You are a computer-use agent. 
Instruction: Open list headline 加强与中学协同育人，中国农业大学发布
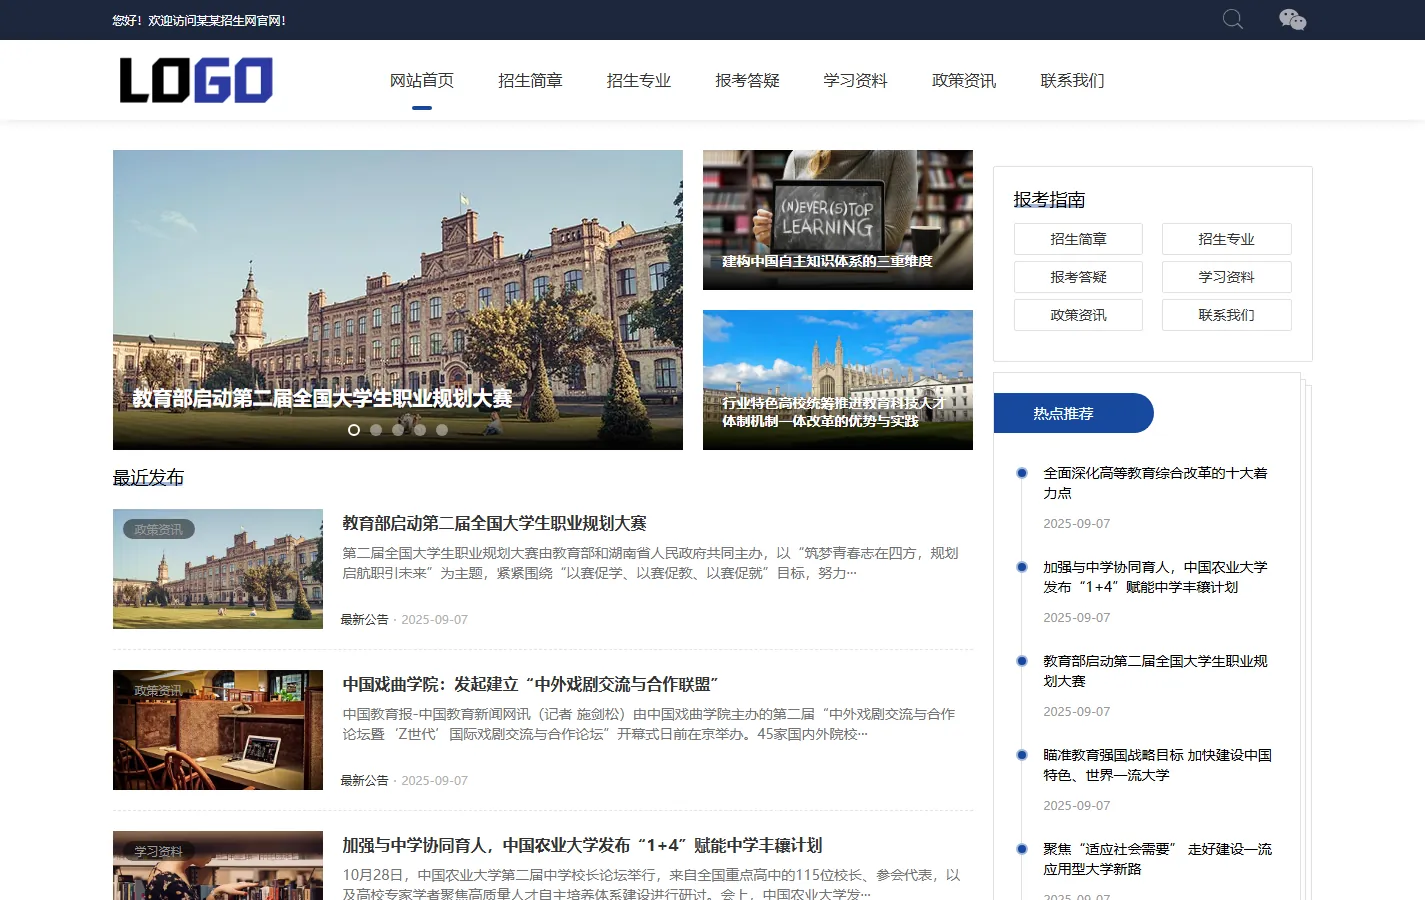click(x=582, y=845)
